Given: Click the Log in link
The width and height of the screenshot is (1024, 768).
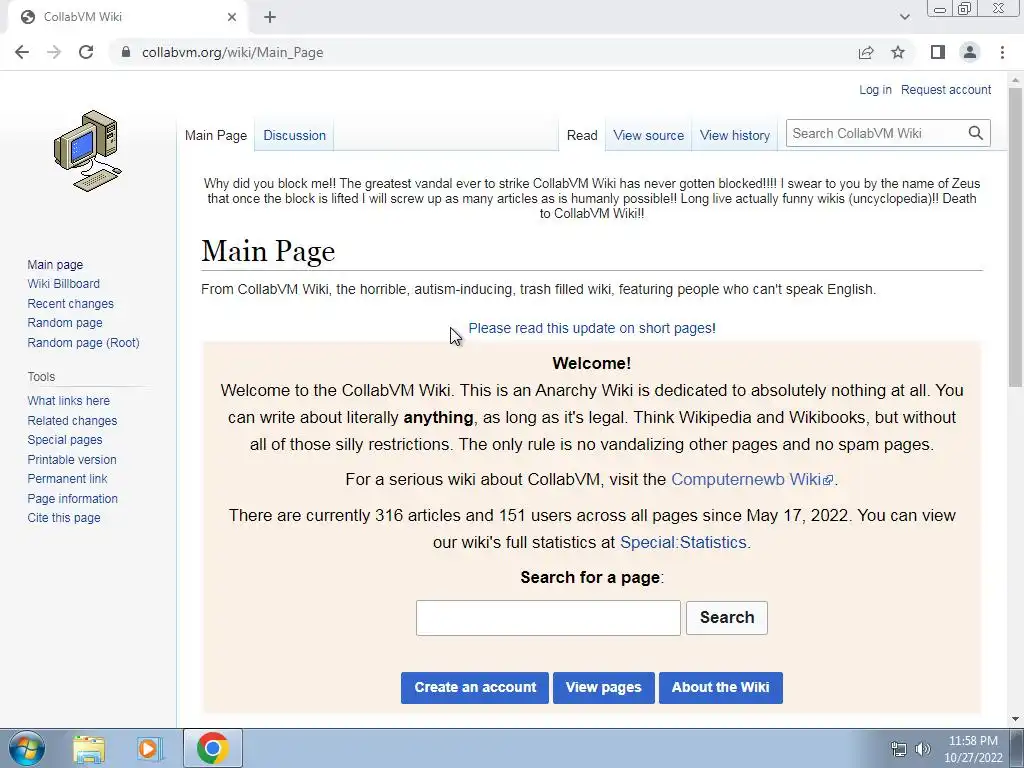Looking at the screenshot, I should pos(875,89).
